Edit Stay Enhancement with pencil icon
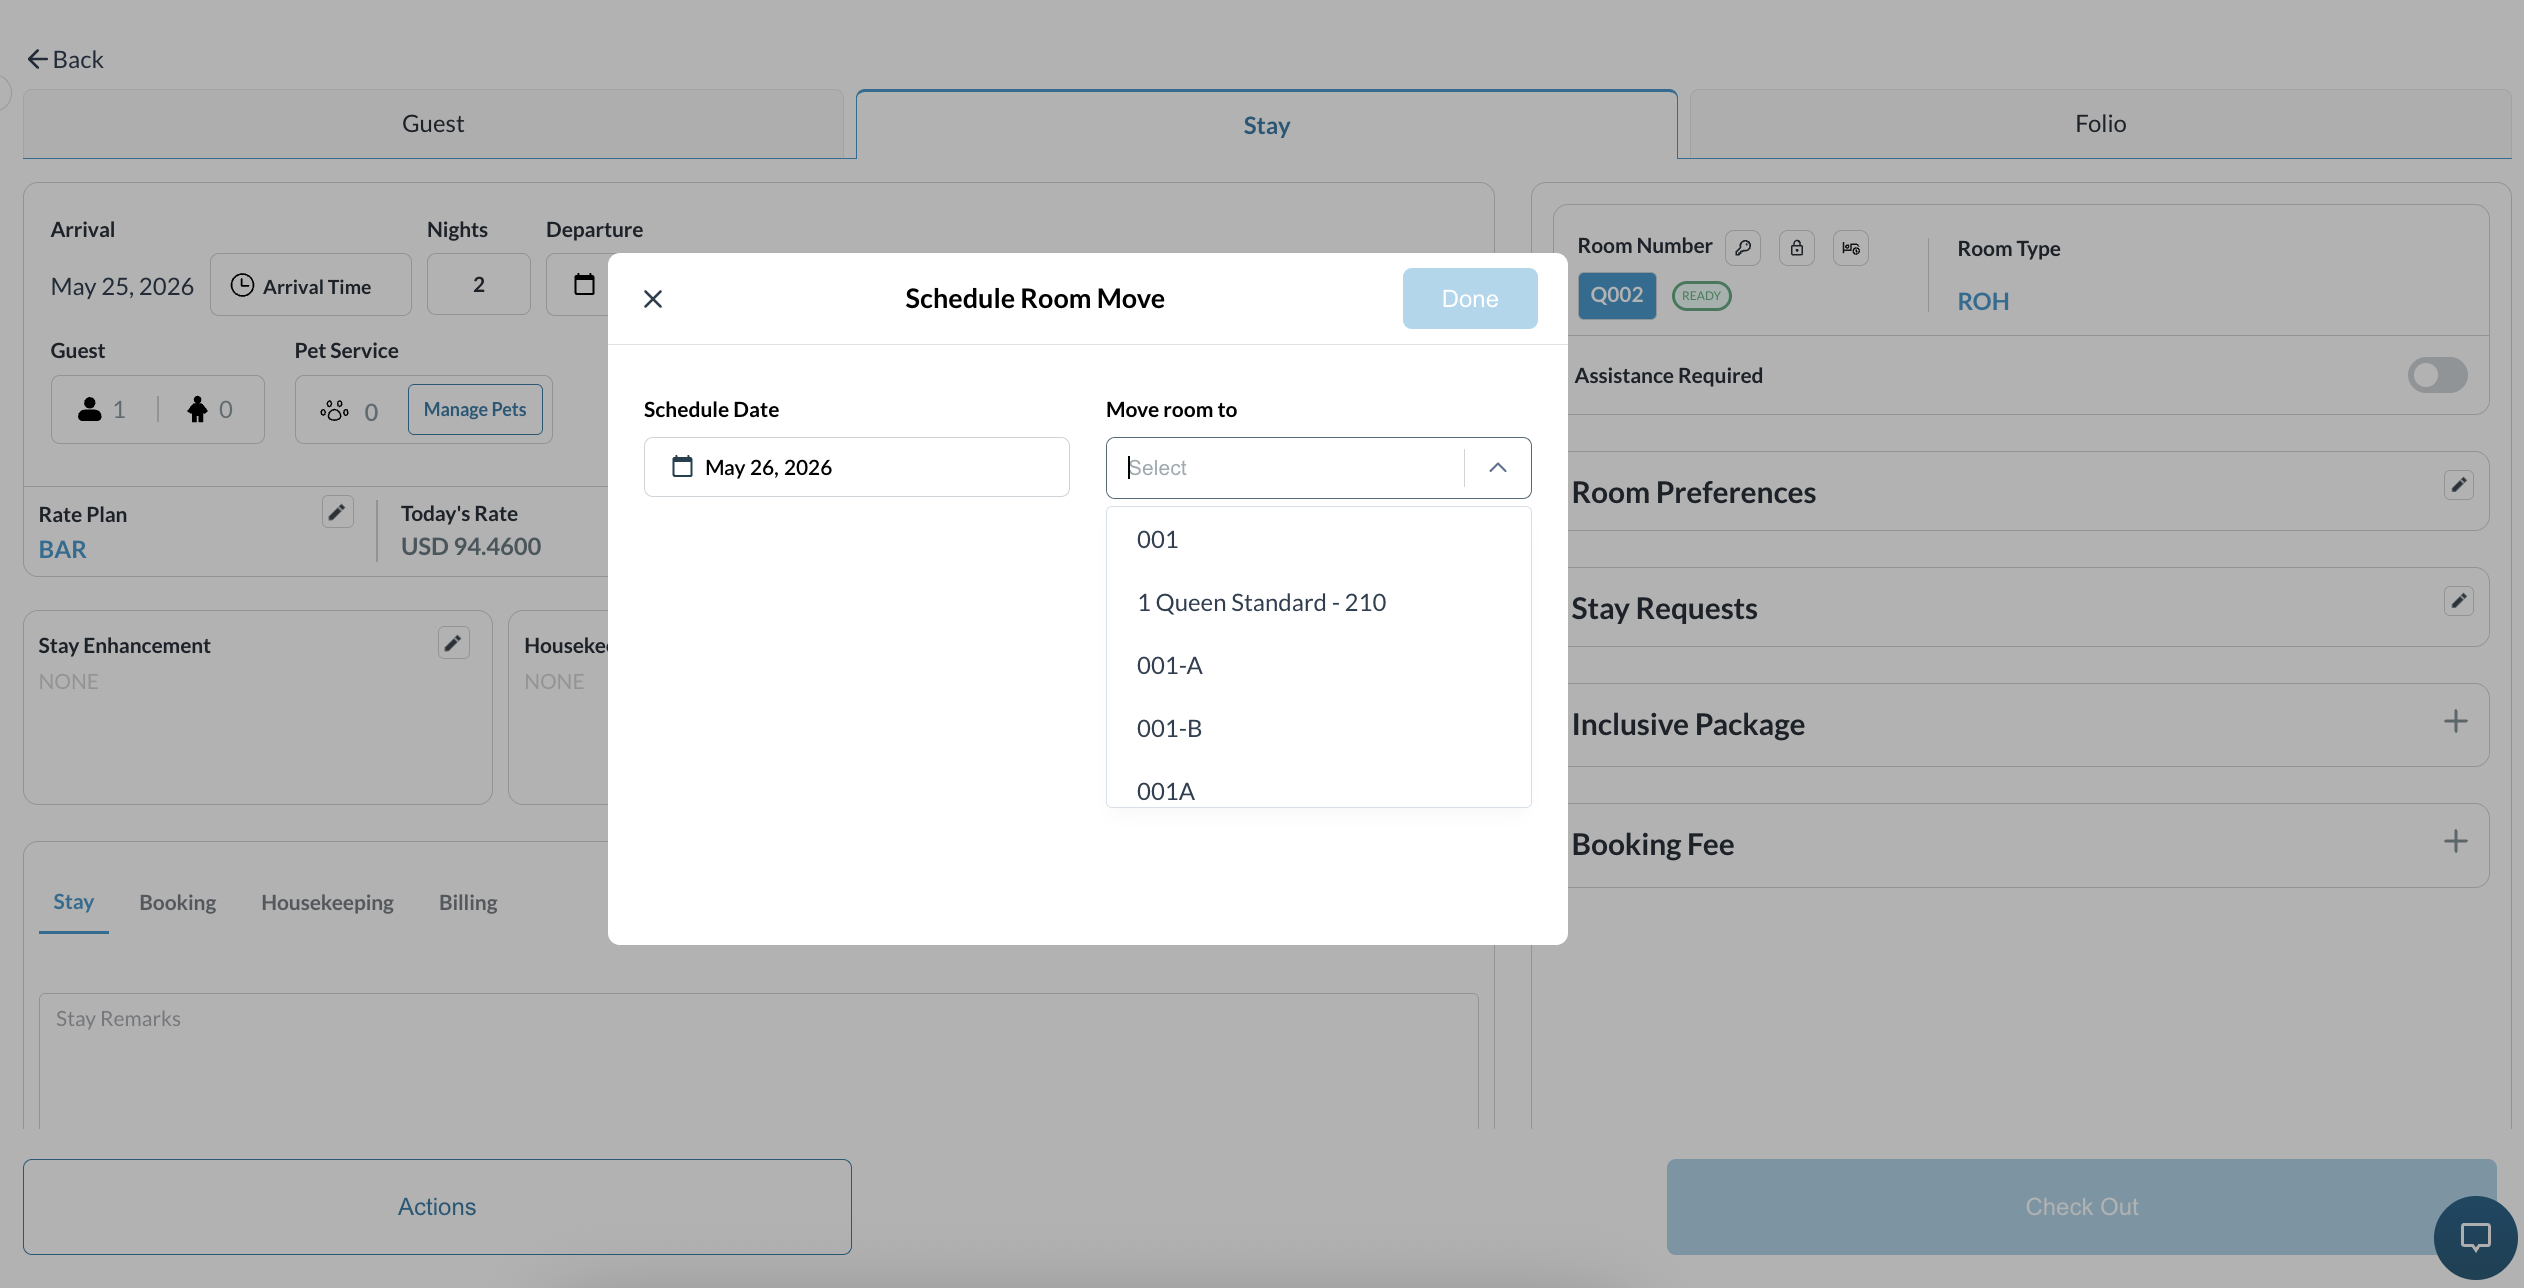Screen dimensions: 2524x1288 click(454, 643)
